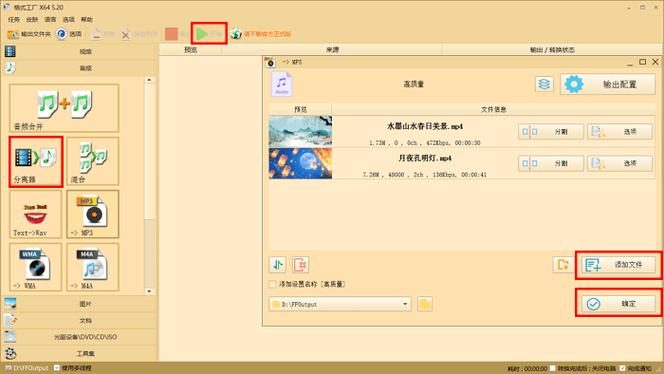This screenshot has height=374, width=664.
Task: Open the 音频合并 audio joiner tool
Action: pyautogui.click(x=64, y=108)
